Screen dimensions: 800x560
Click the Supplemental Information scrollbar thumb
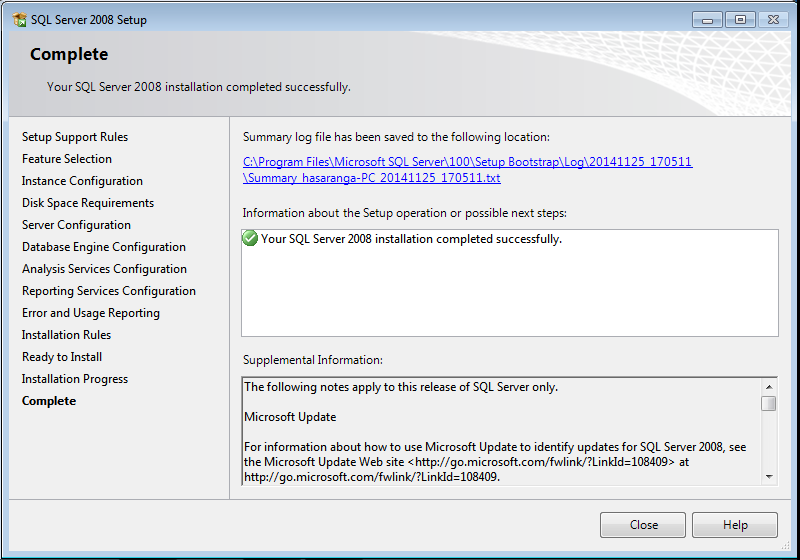769,403
